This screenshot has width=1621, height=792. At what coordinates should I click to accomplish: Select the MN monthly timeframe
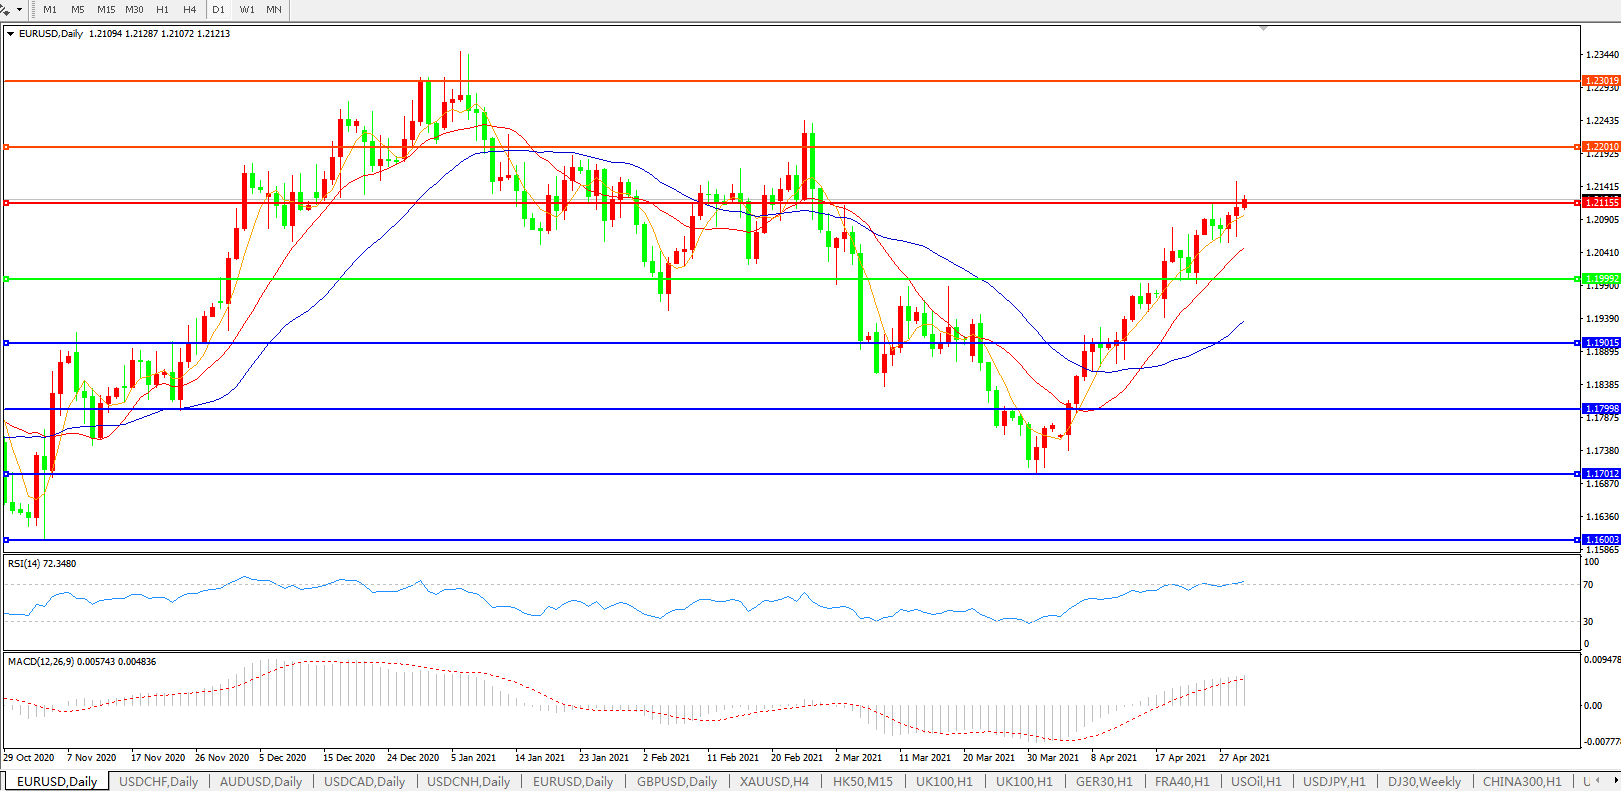pyautogui.click(x=273, y=10)
